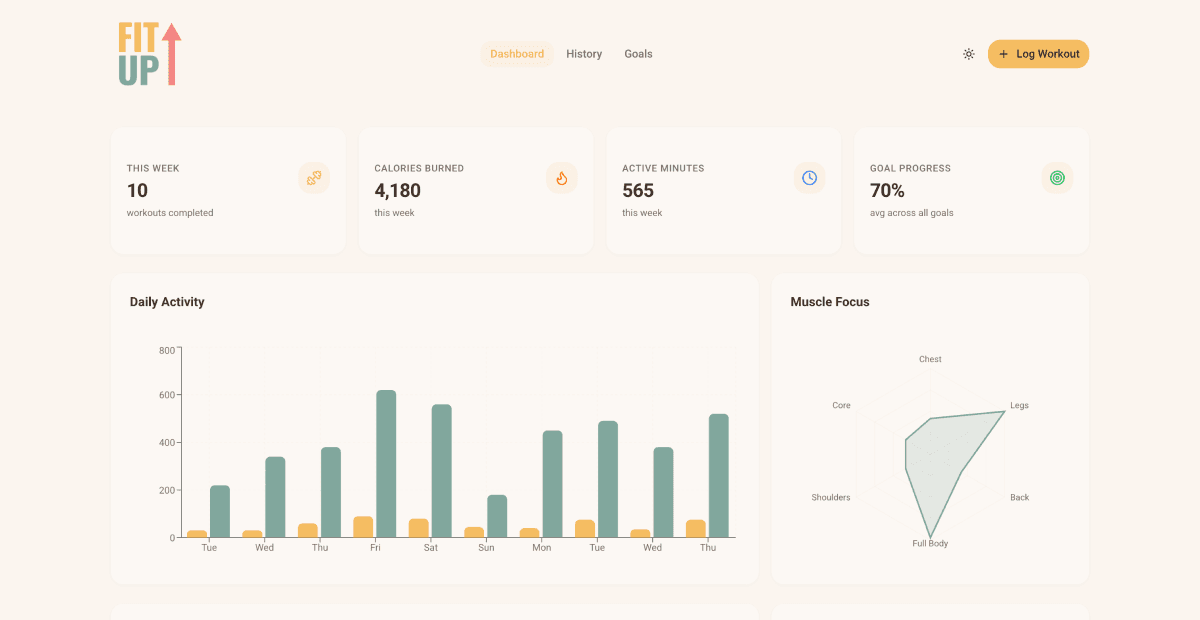1200x620 pixels.
Task: Click the Daily Activity heading
Action: click(167, 302)
